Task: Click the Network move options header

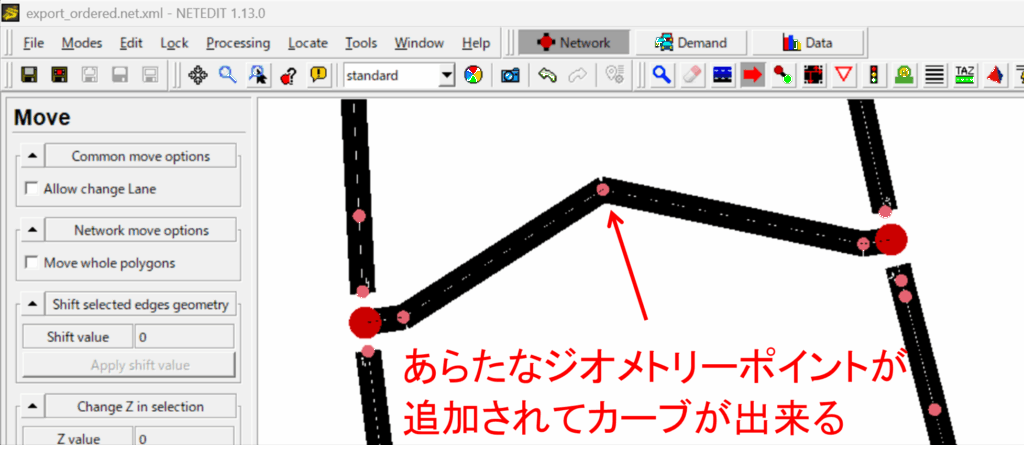Action: [140, 230]
